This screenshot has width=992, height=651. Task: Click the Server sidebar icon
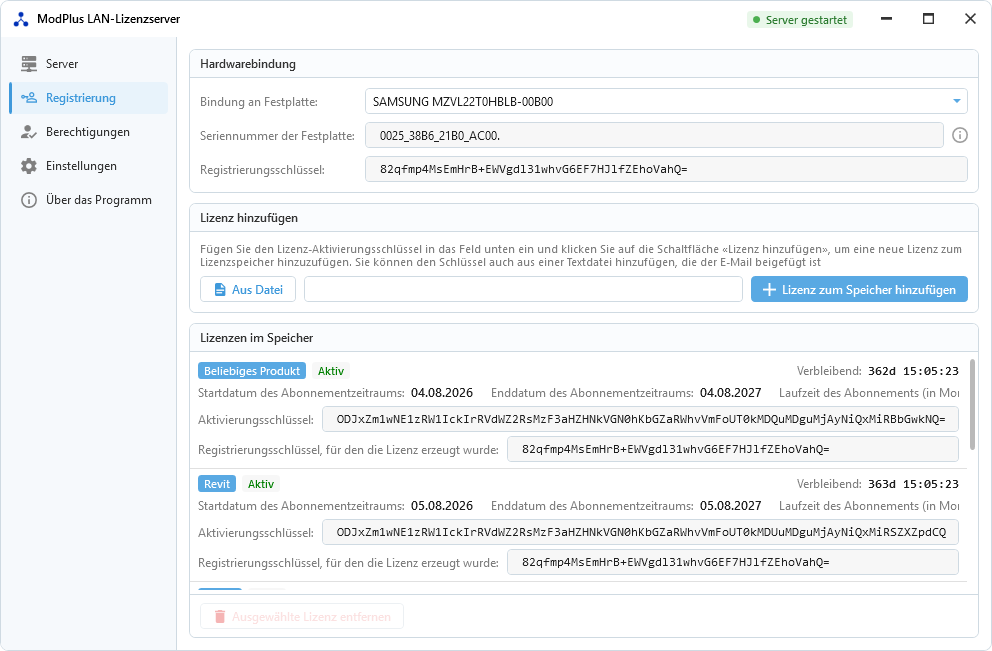coord(28,64)
